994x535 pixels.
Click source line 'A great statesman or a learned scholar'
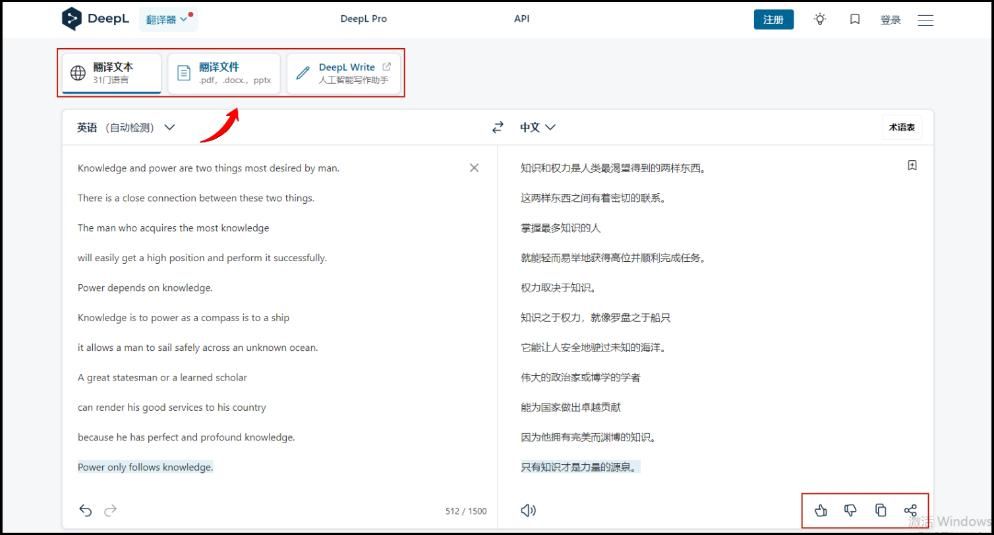(162, 377)
